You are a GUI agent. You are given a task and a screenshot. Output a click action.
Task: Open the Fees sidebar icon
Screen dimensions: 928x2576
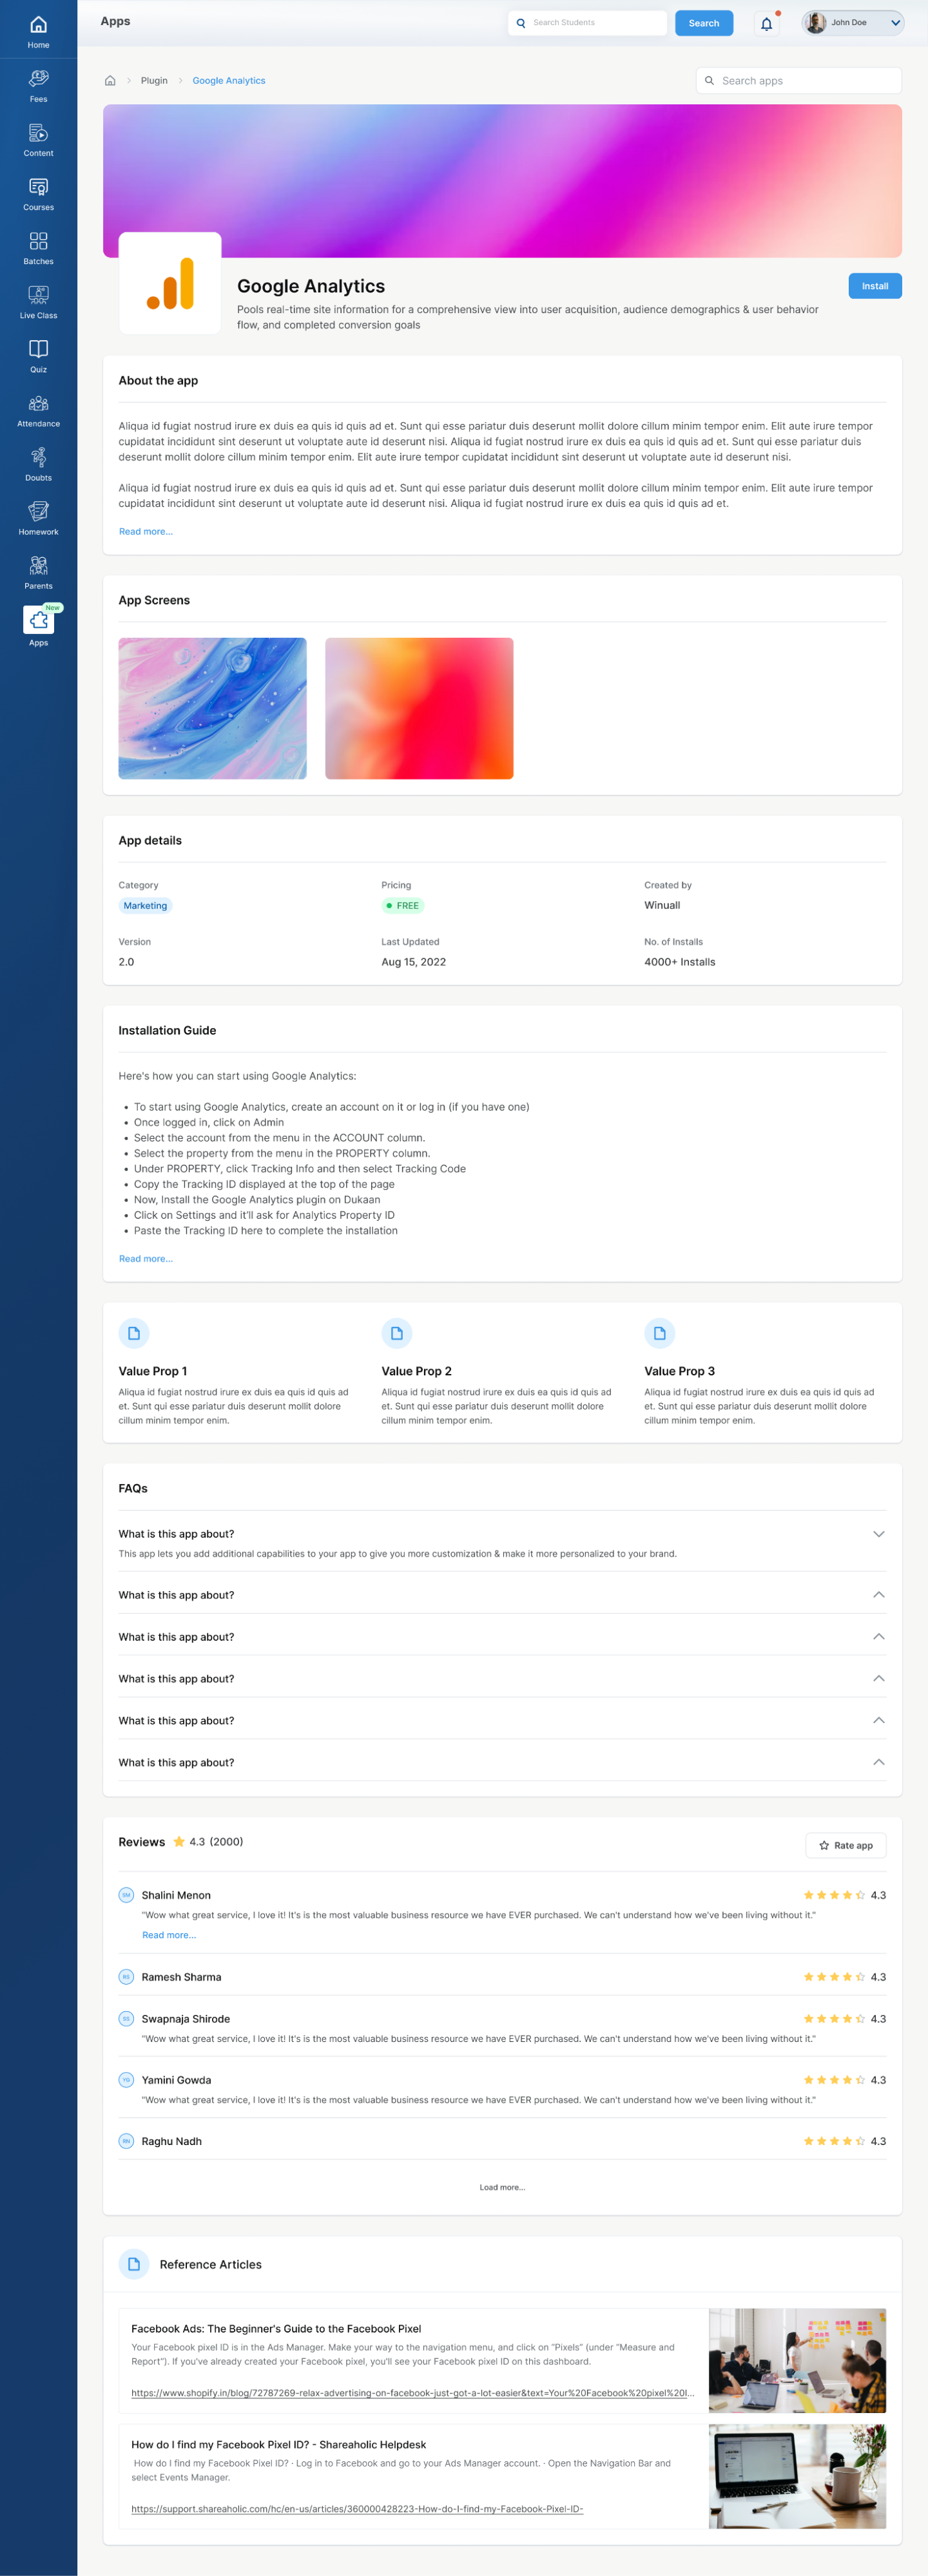38,78
